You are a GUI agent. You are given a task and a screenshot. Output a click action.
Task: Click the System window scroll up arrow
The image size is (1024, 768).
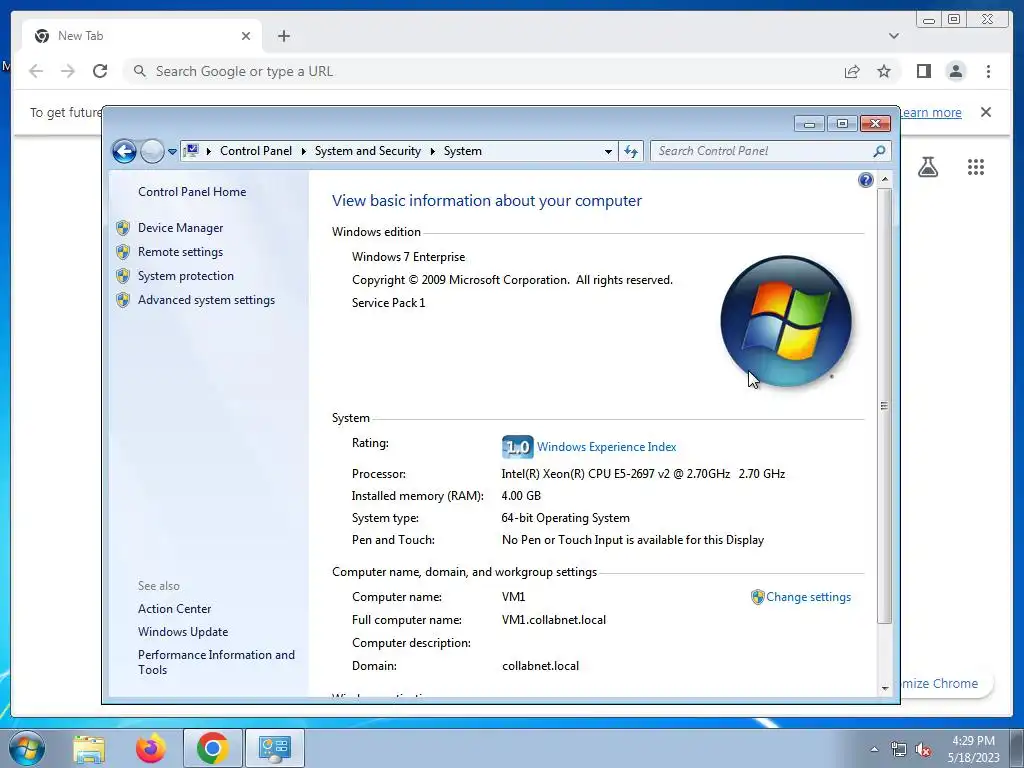(x=885, y=179)
